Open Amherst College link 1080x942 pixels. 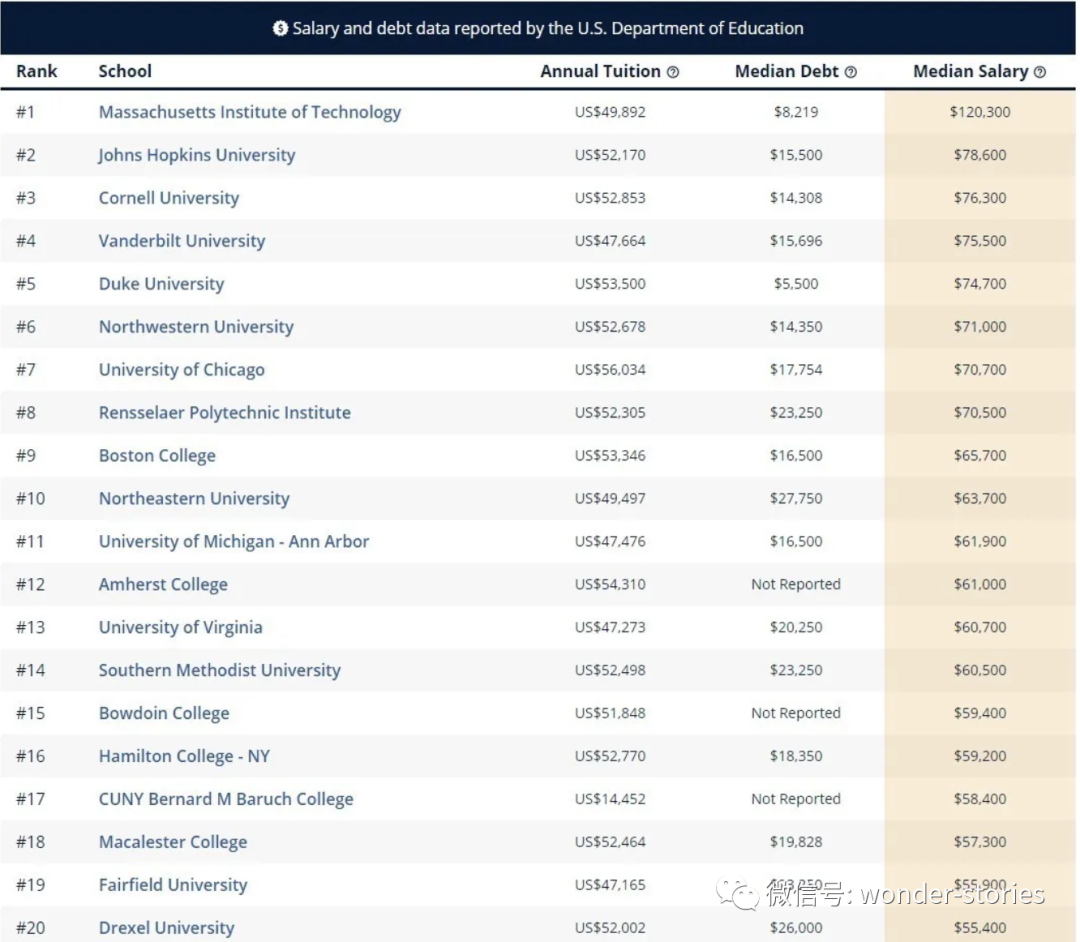point(163,584)
